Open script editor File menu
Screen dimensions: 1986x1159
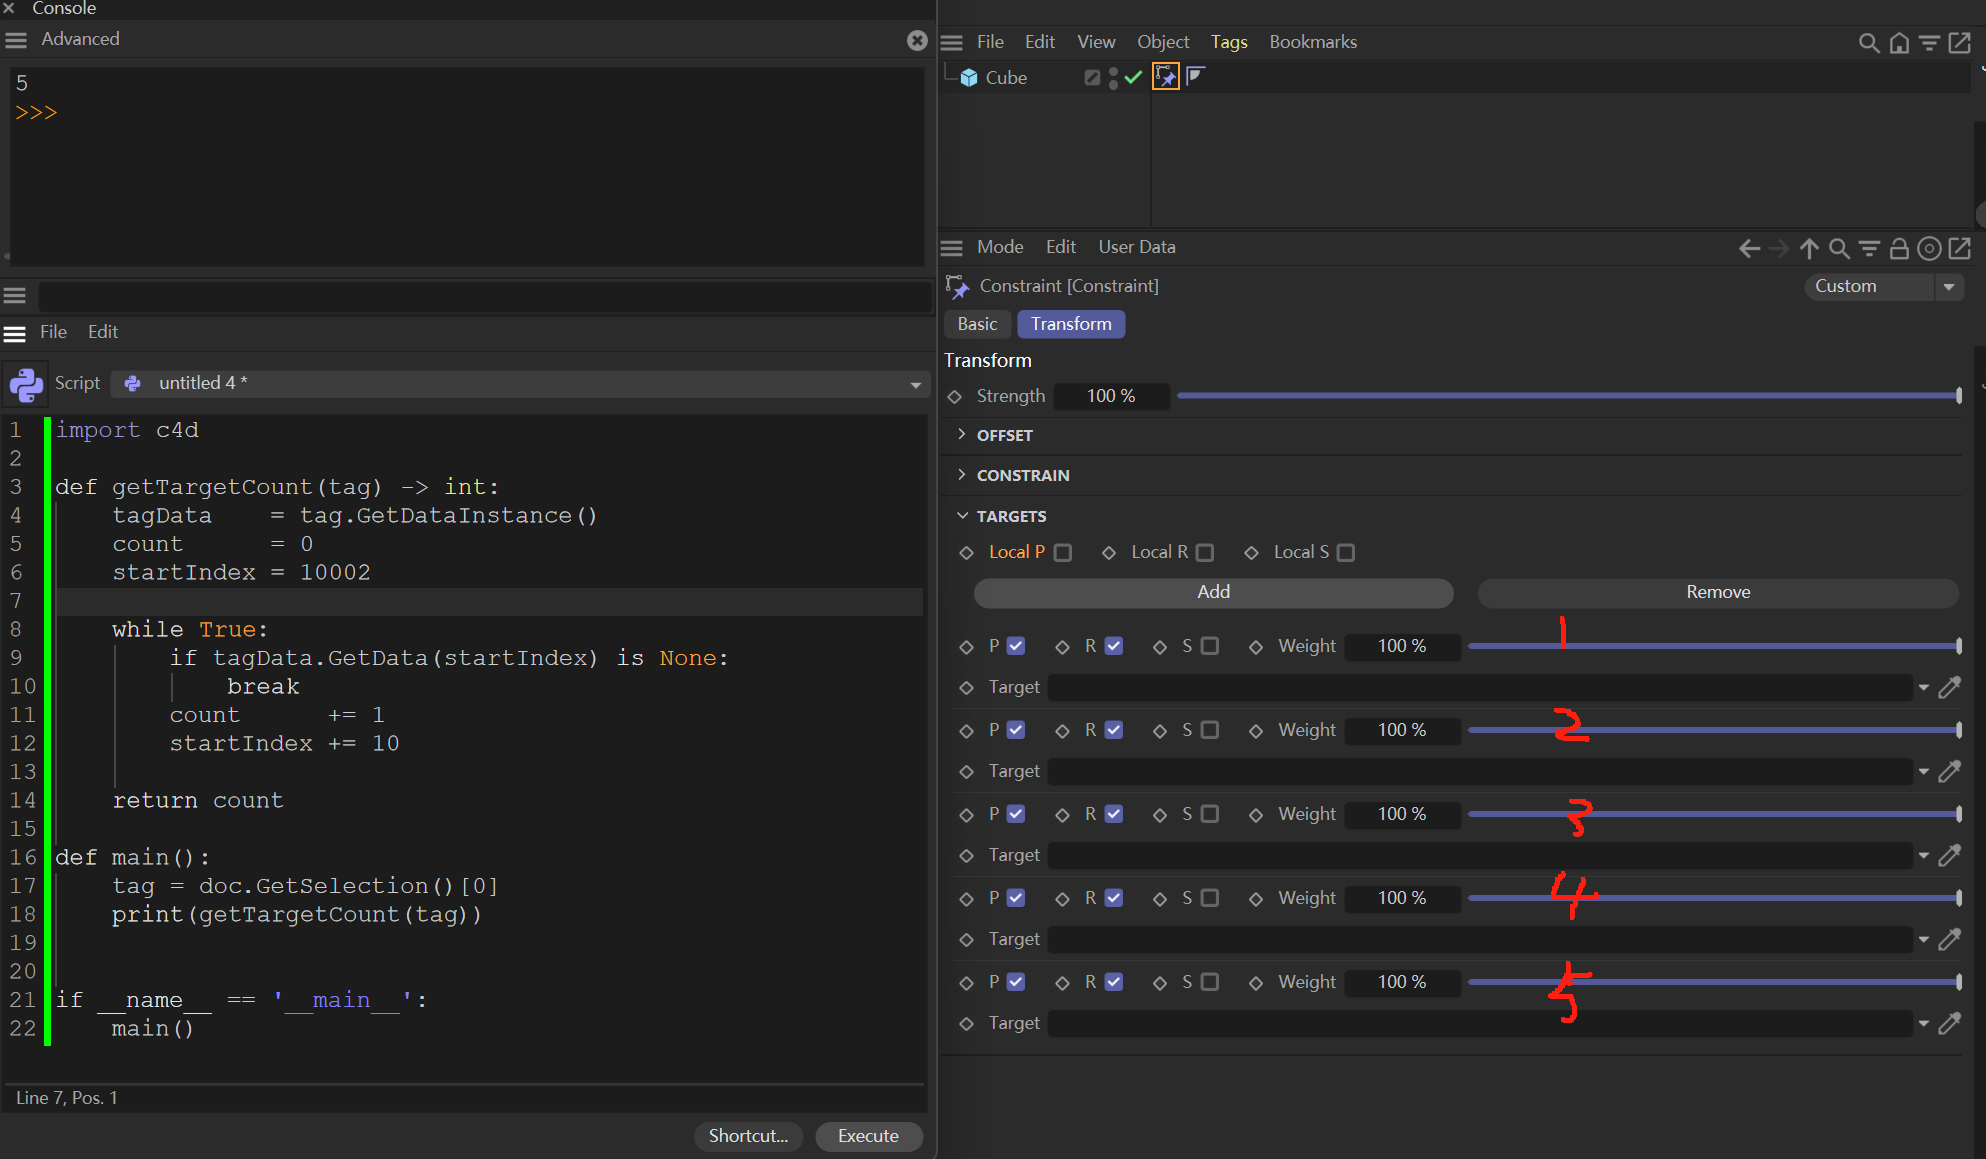pos(53,332)
